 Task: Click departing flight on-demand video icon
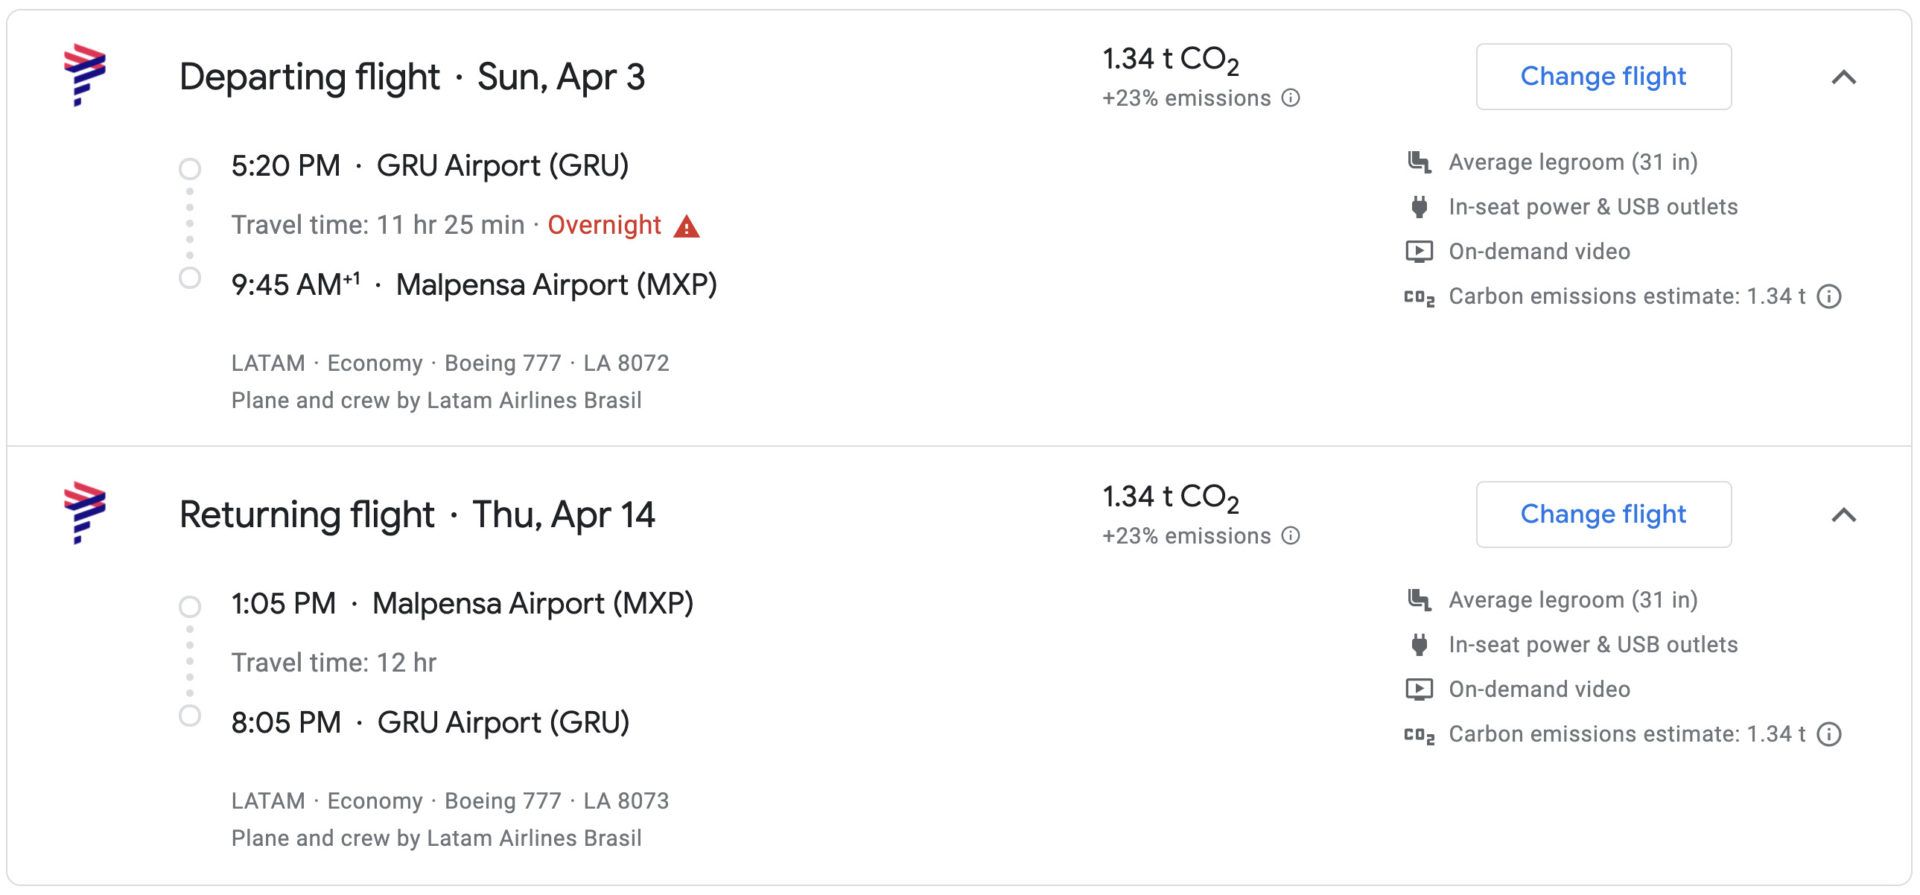(1419, 251)
